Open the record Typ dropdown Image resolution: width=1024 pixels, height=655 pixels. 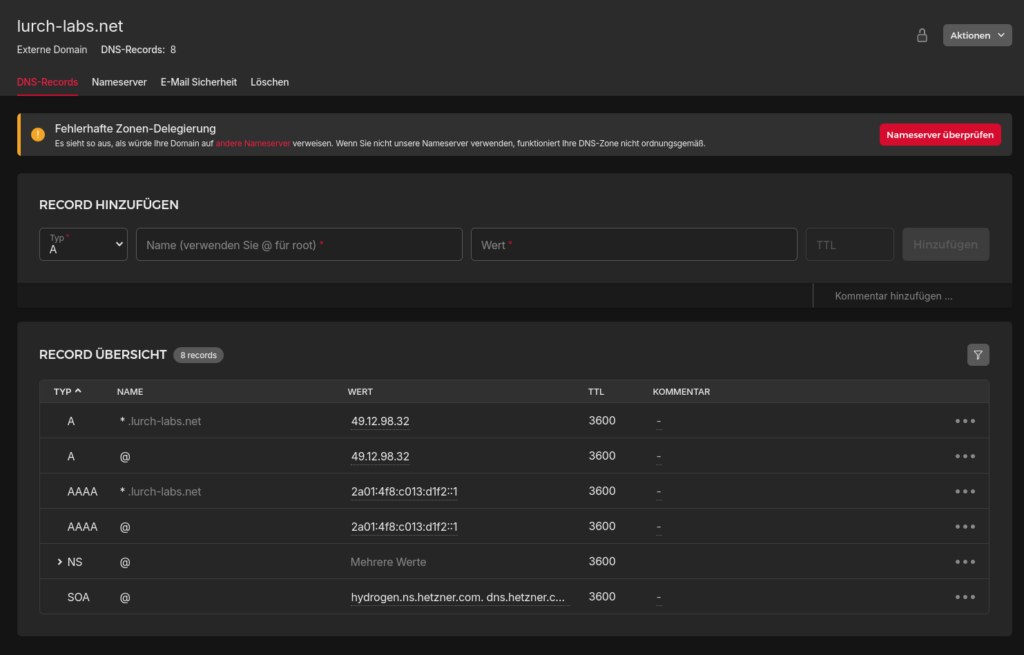(83, 245)
